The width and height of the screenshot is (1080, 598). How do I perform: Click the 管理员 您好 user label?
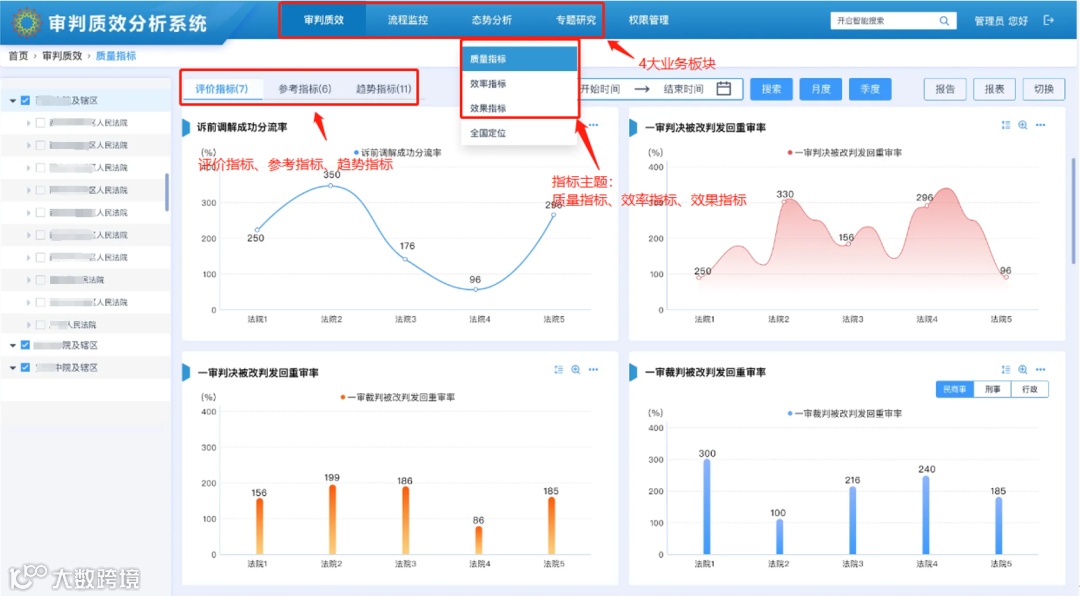click(1001, 21)
